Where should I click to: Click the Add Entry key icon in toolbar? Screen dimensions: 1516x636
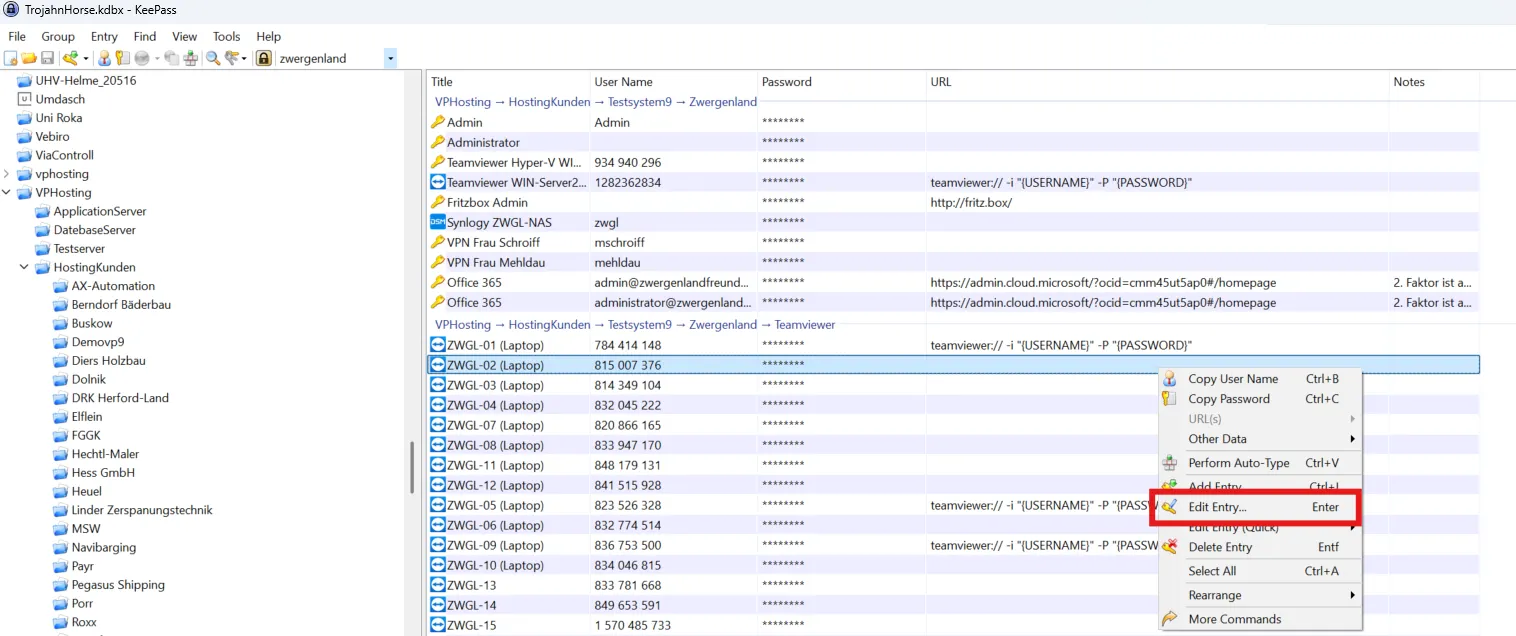pyautogui.click(x=70, y=59)
